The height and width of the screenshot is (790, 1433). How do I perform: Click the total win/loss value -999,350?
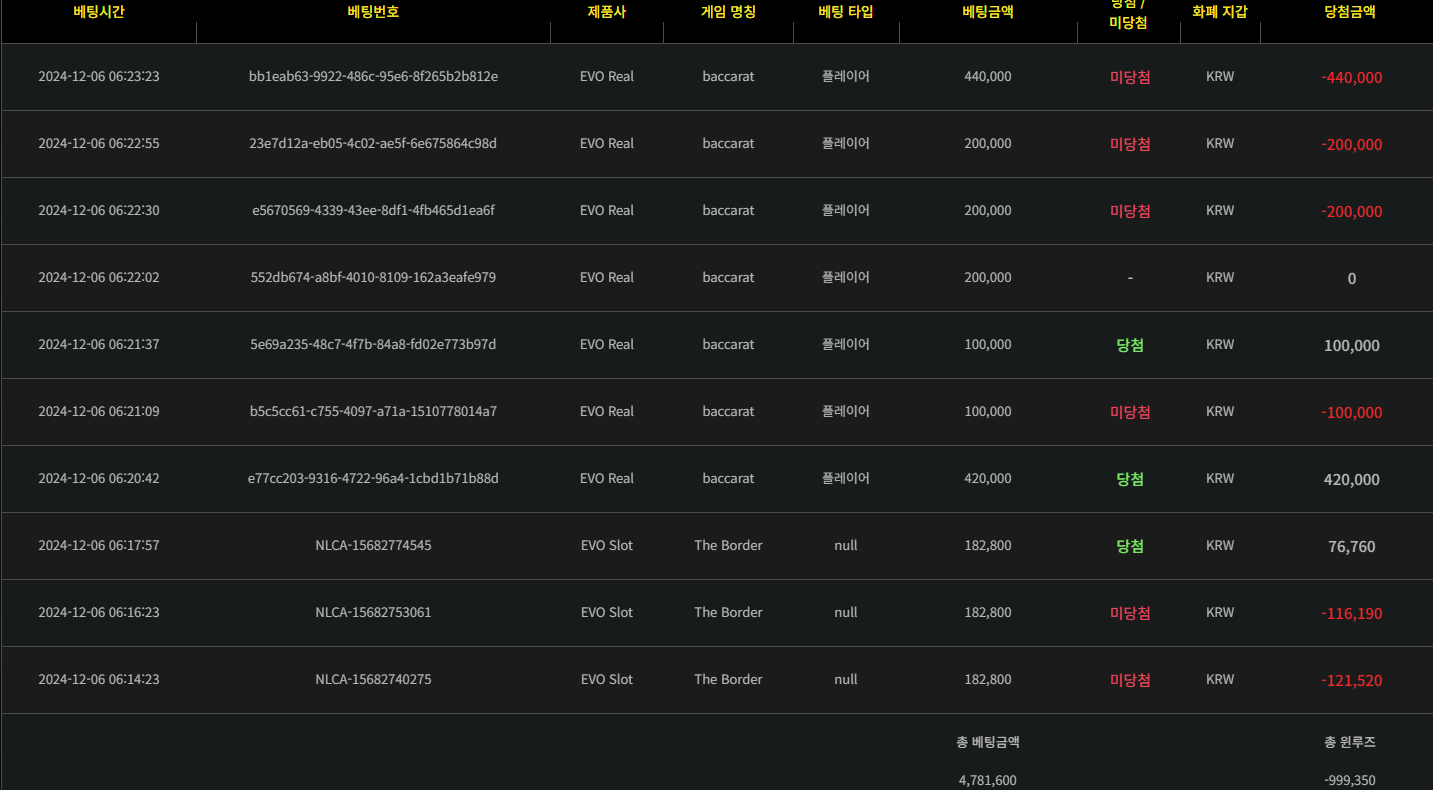pos(1349,780)
